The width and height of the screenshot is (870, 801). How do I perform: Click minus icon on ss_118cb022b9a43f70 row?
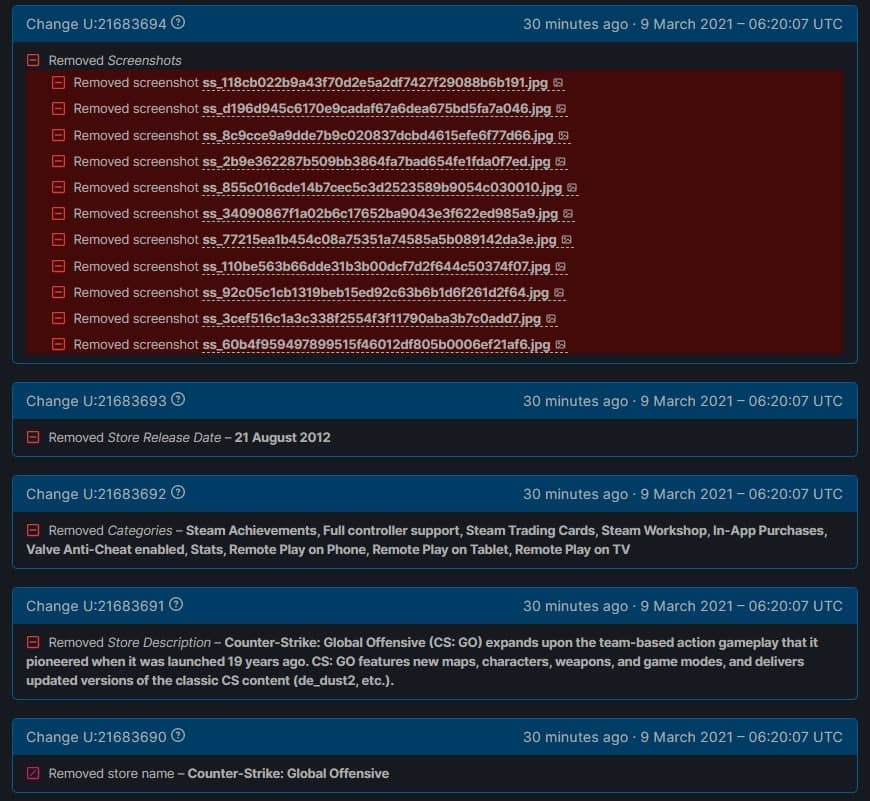[58, 83]
